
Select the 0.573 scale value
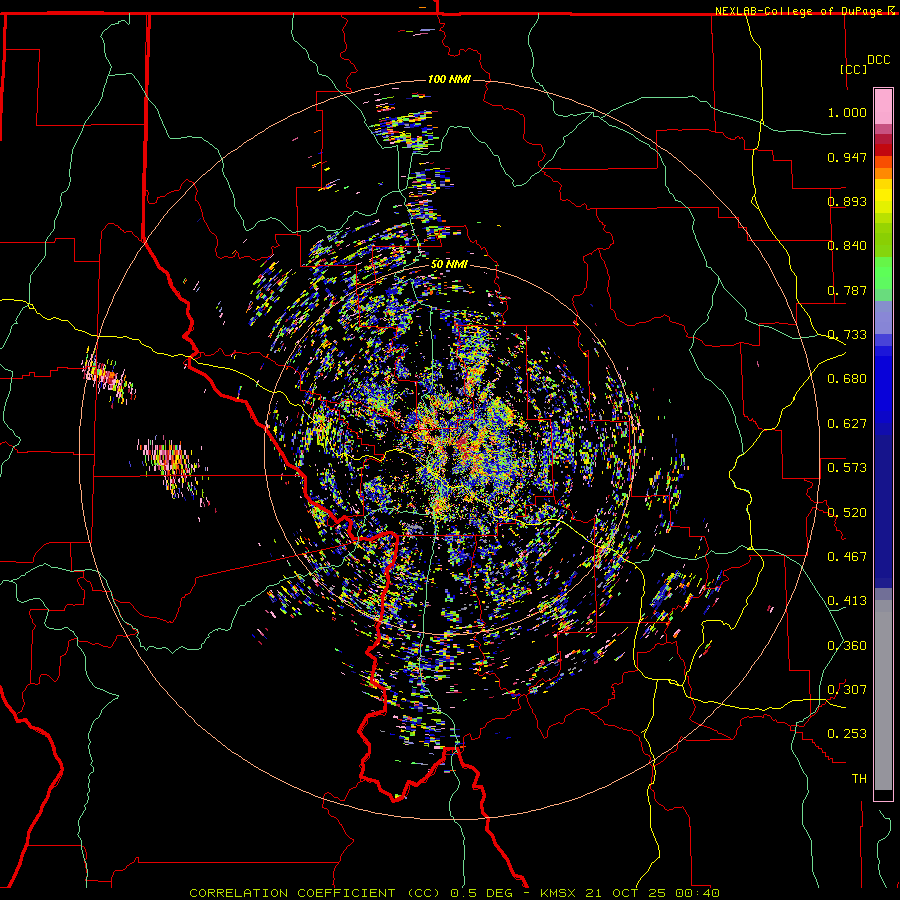(x=847, y=468)
